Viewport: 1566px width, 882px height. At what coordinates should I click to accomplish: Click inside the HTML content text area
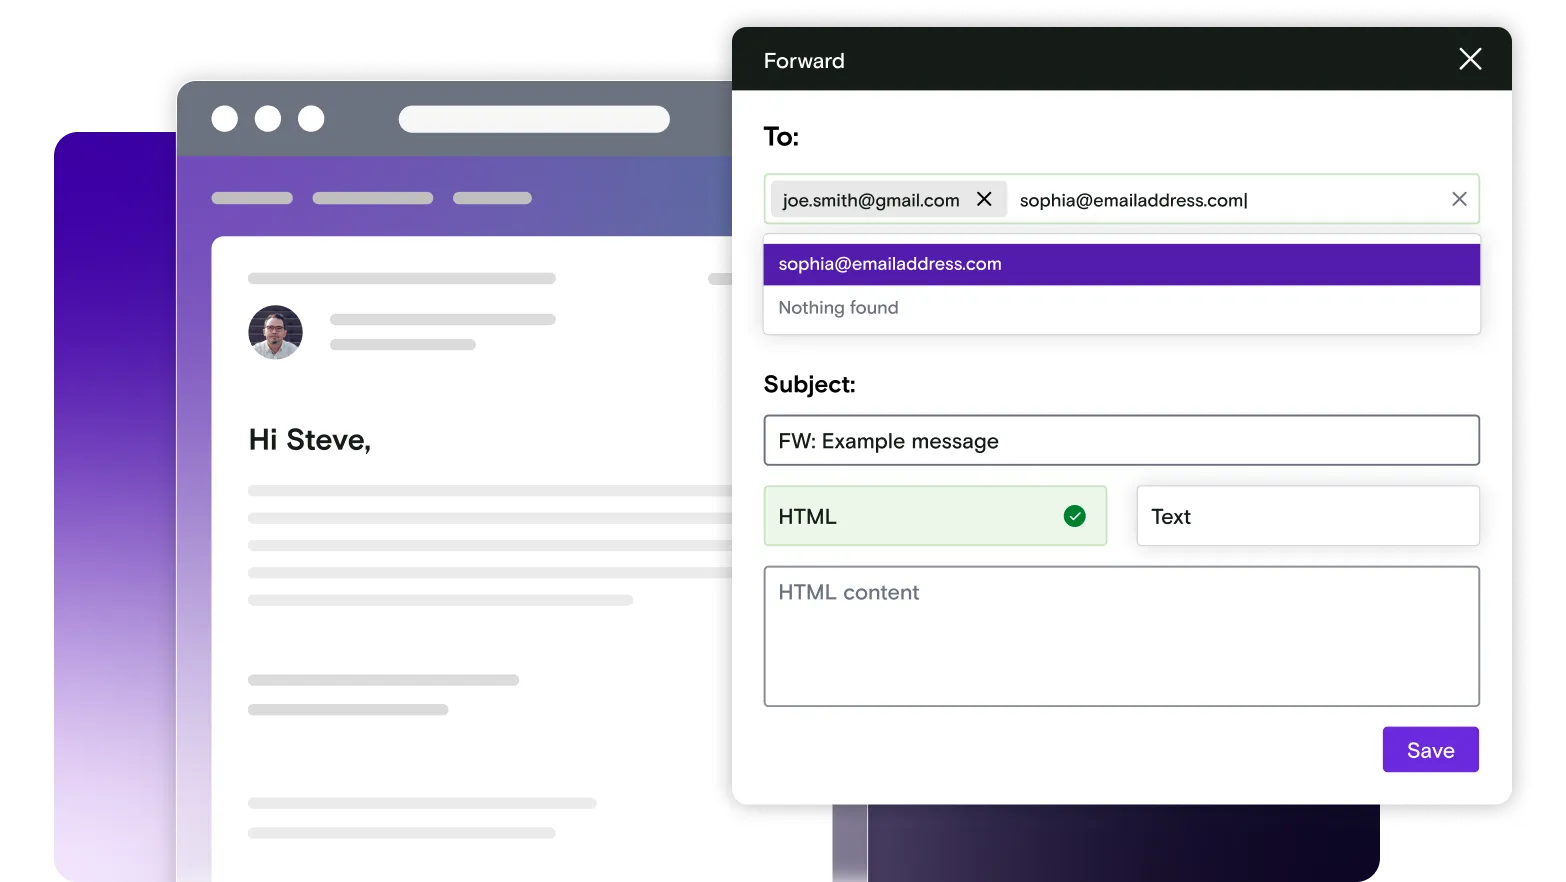coord(1120,645)
